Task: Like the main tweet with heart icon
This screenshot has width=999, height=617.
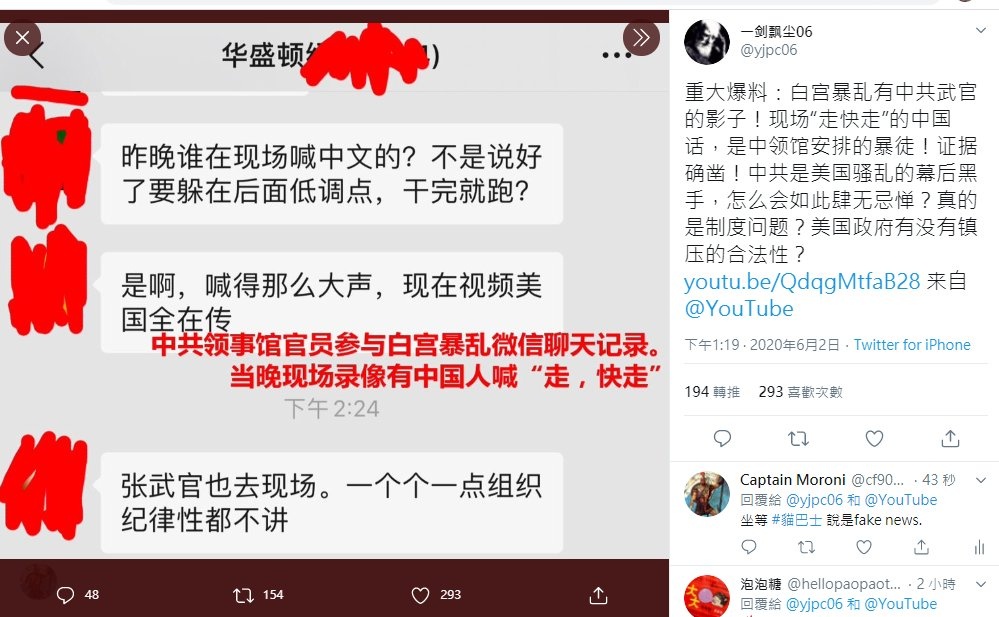Action: pyautogui.click(x=874, y=439)
